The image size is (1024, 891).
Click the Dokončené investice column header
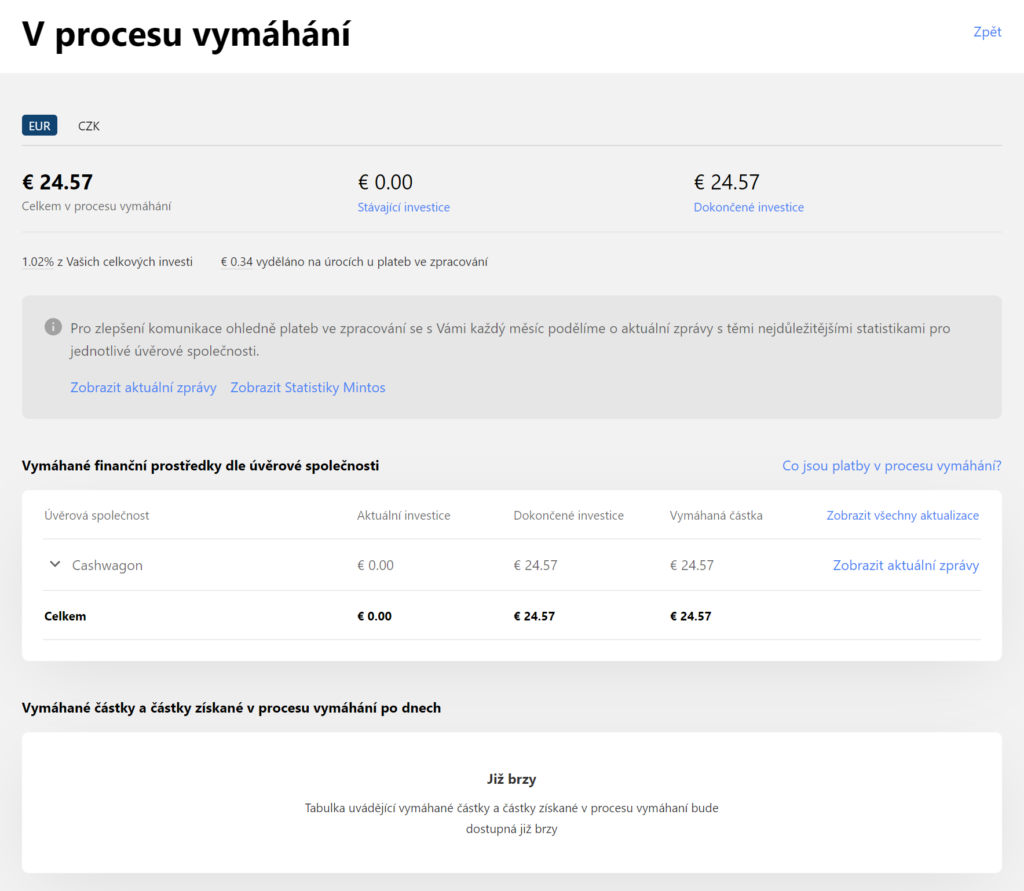pyautogui.click(x=568, y=515)
